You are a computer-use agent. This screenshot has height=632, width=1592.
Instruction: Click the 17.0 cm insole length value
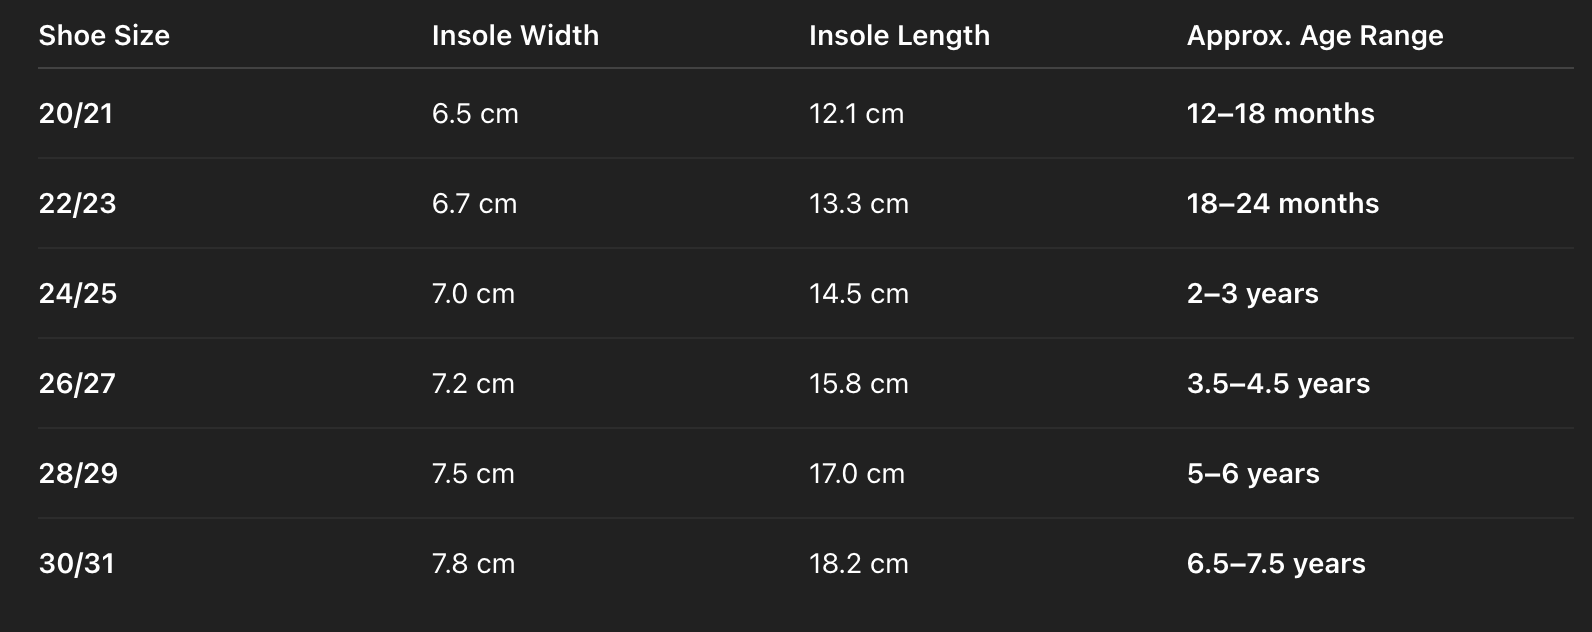pos(856,474)
